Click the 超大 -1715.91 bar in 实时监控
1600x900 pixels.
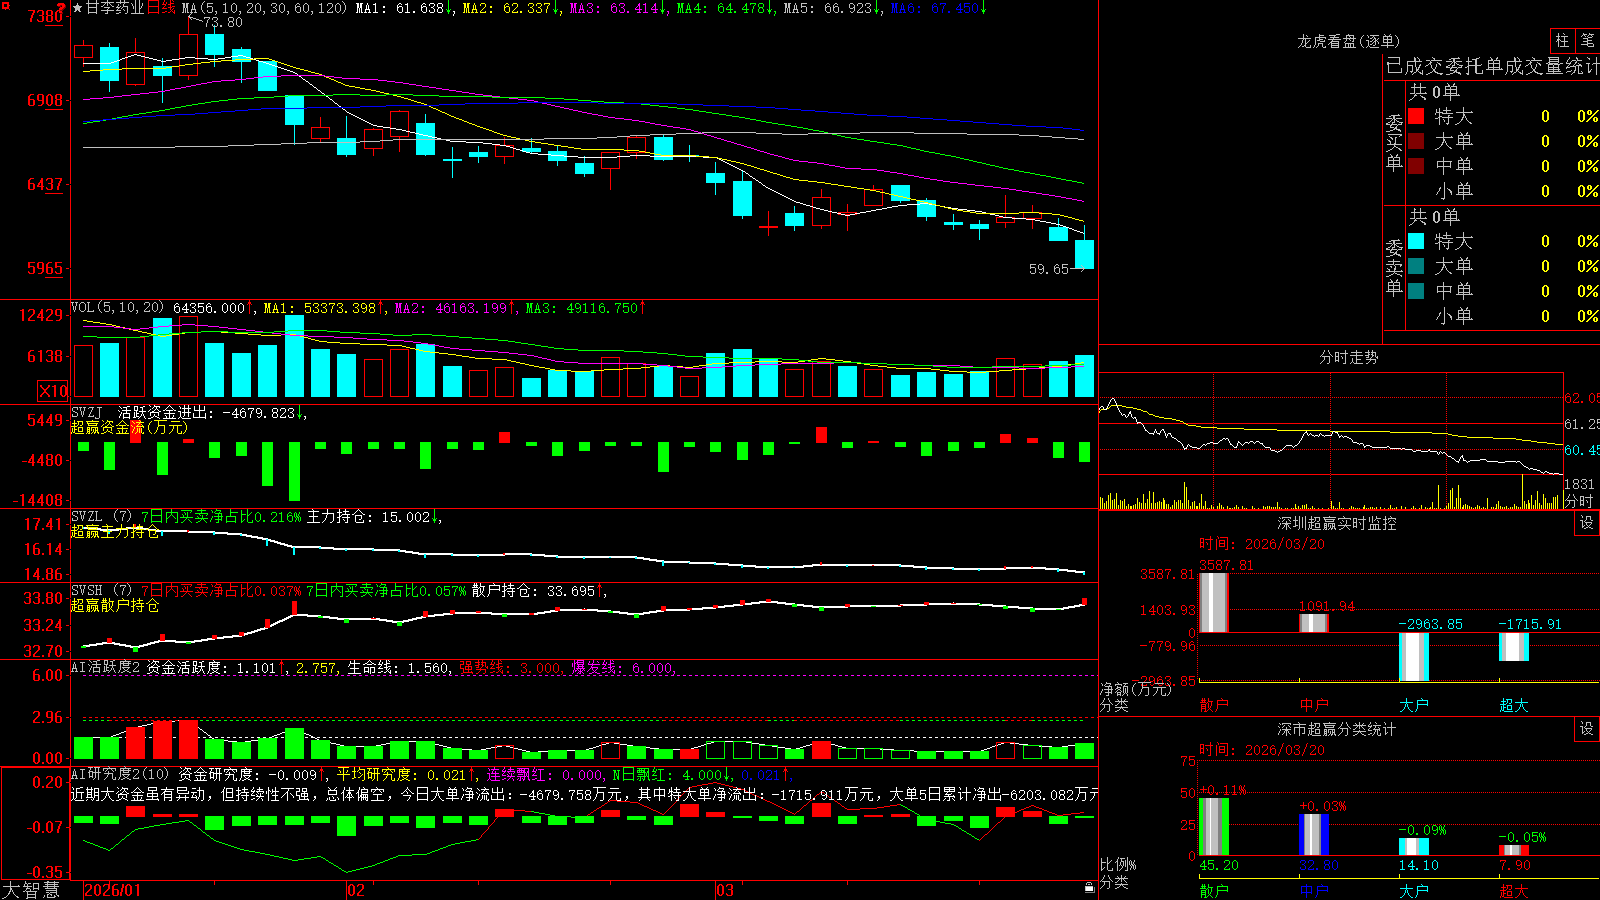click(1514, 647)
